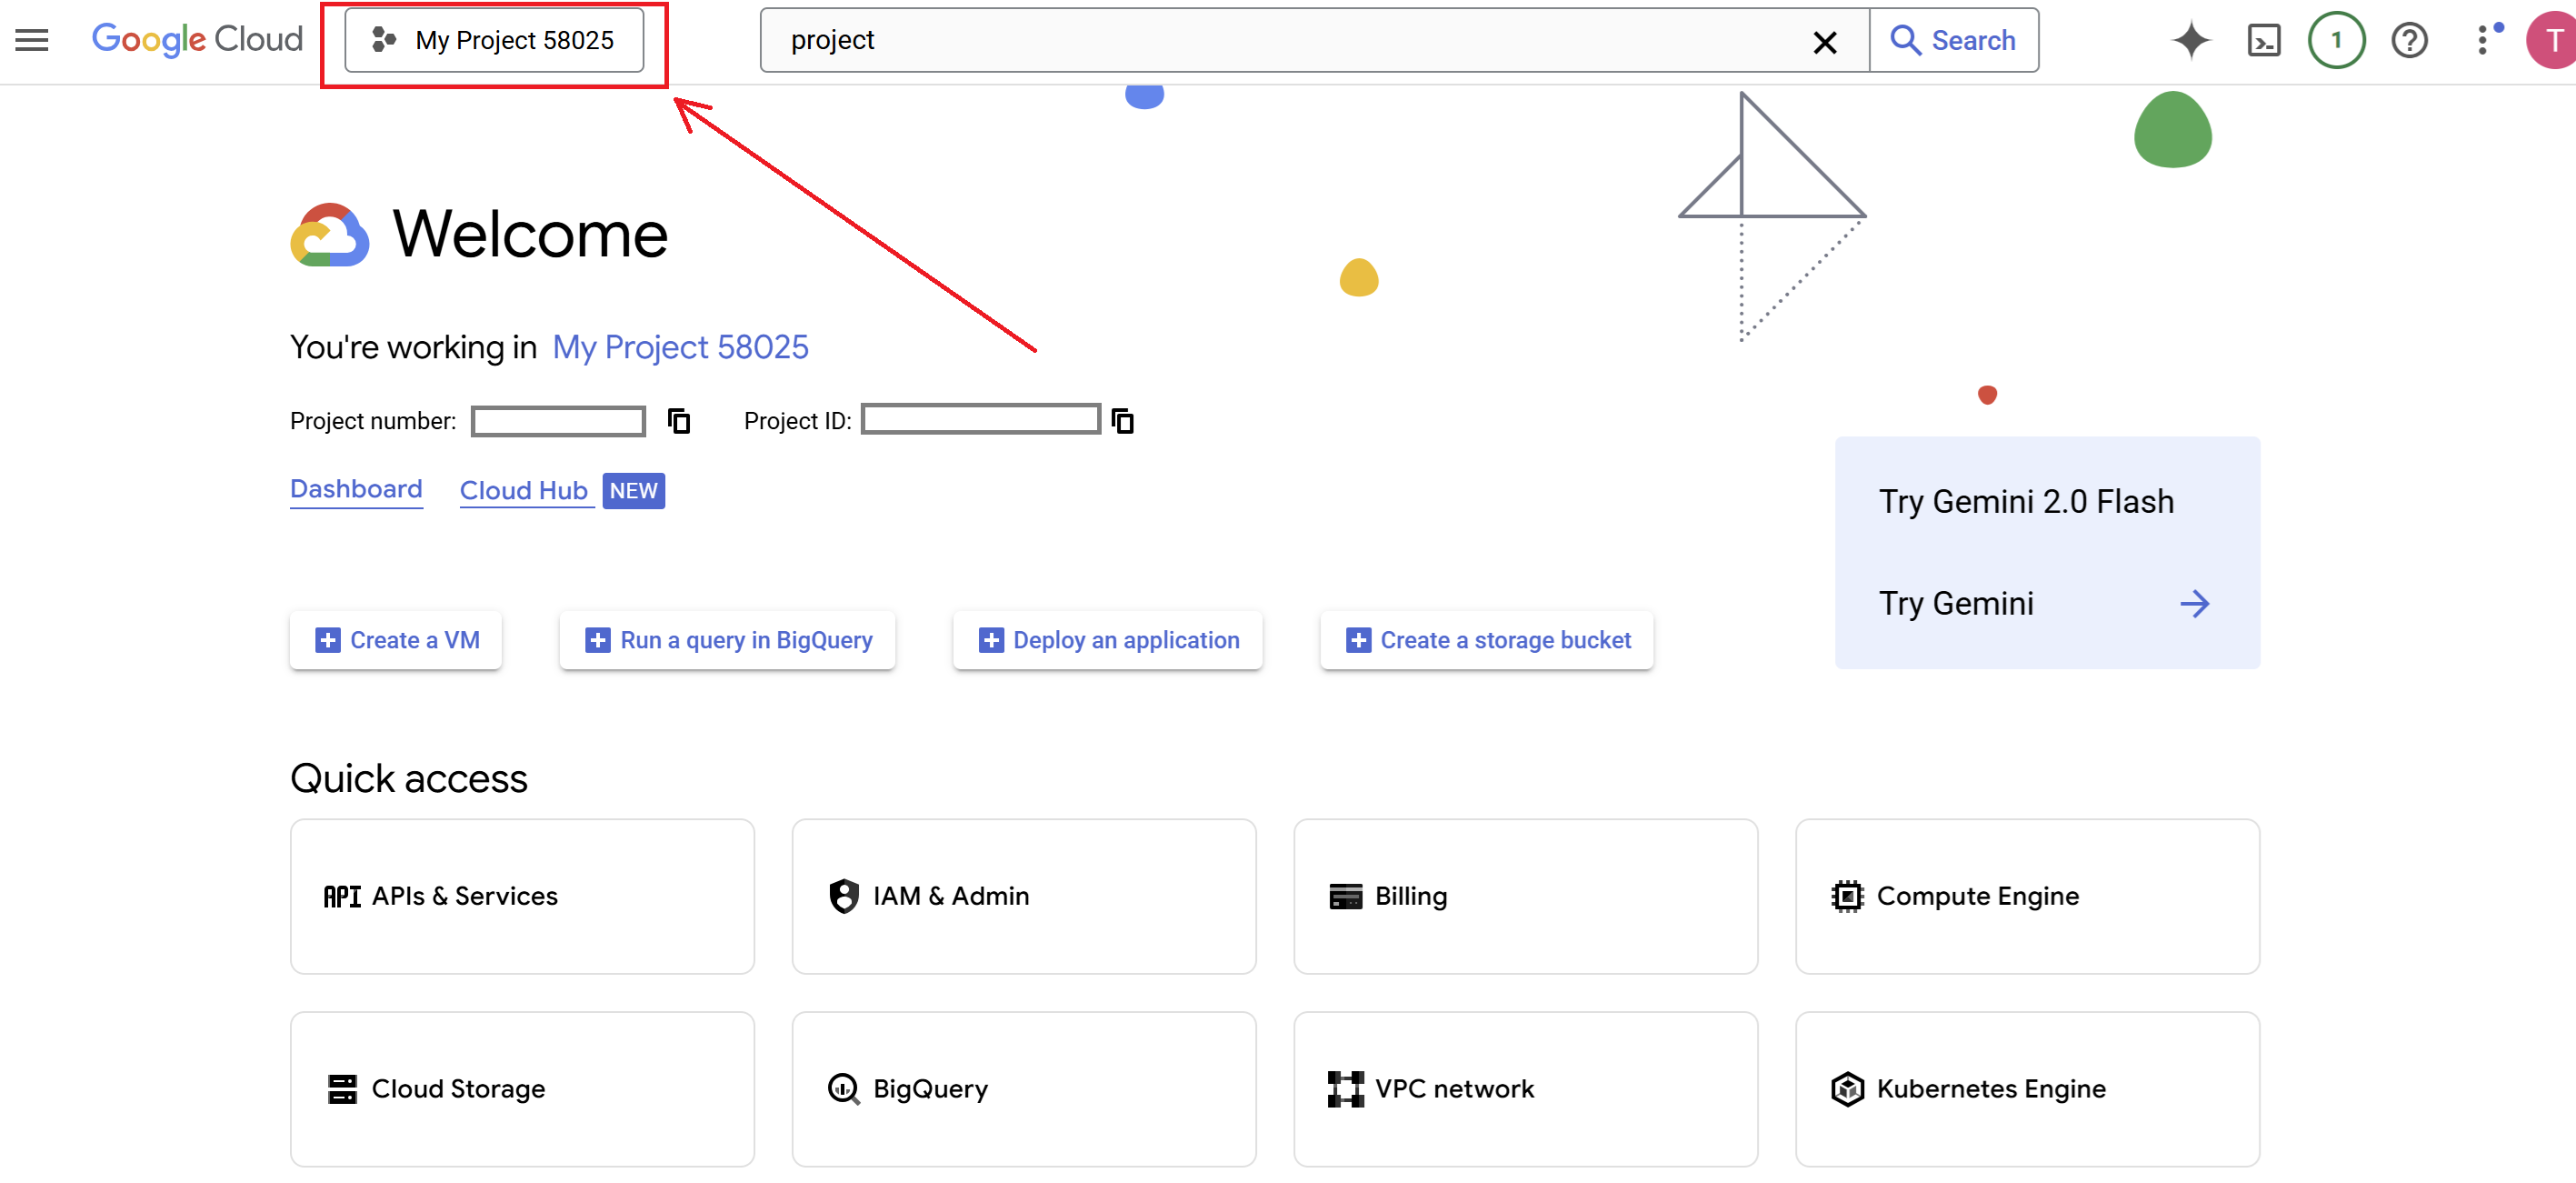This screenshot has width=2576, height=1183.
Task: Open the My Project 58025 project picker
Action: (494, 40)
